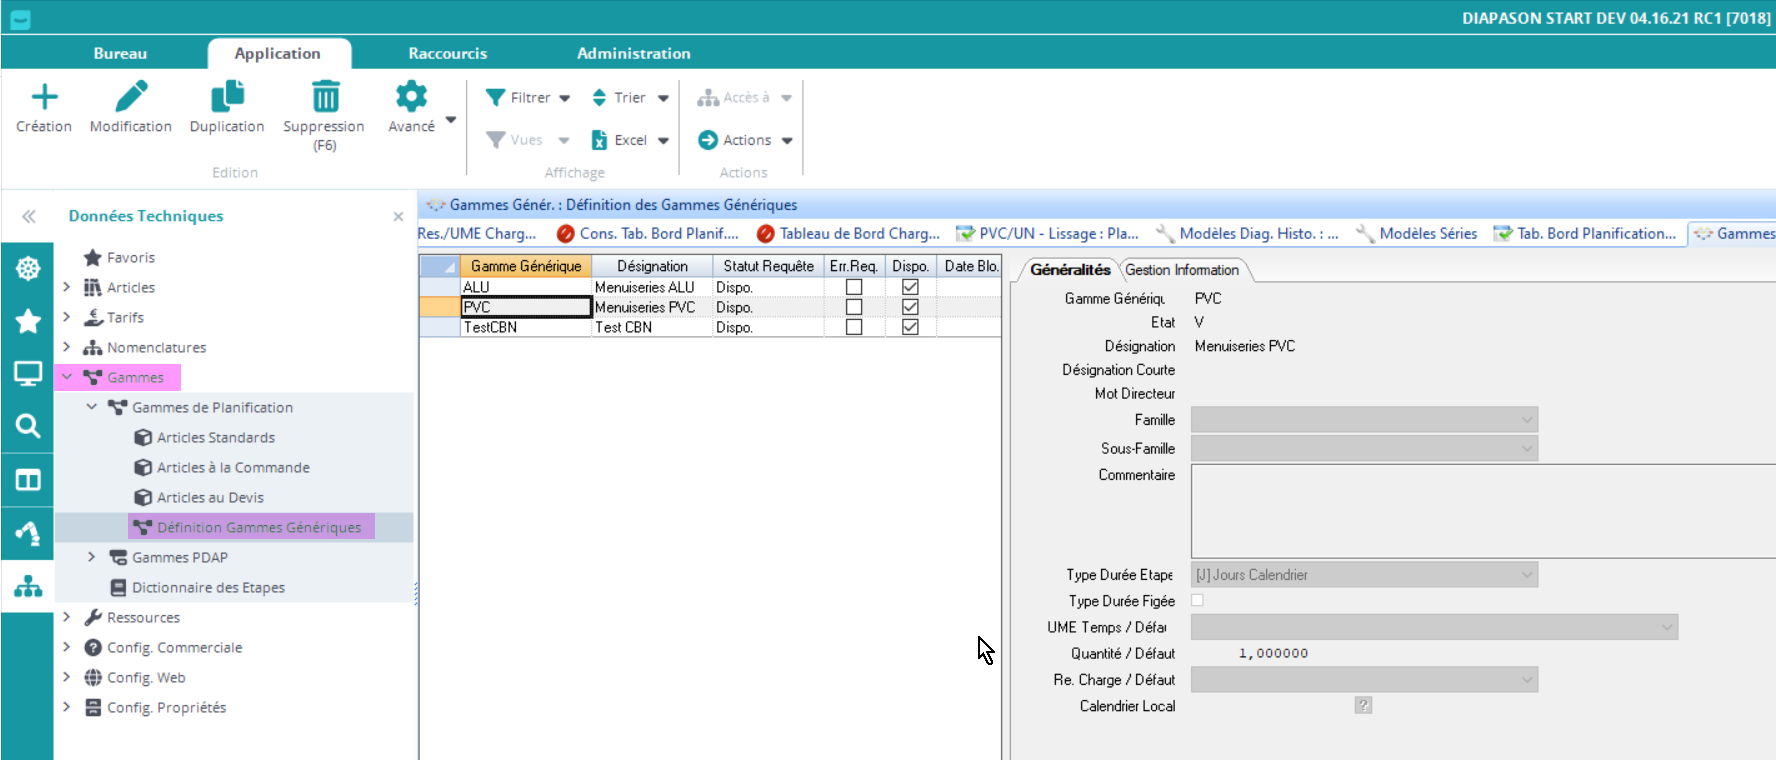
Task: Click inside the Commentaire text area
Action: (1480, 511)
